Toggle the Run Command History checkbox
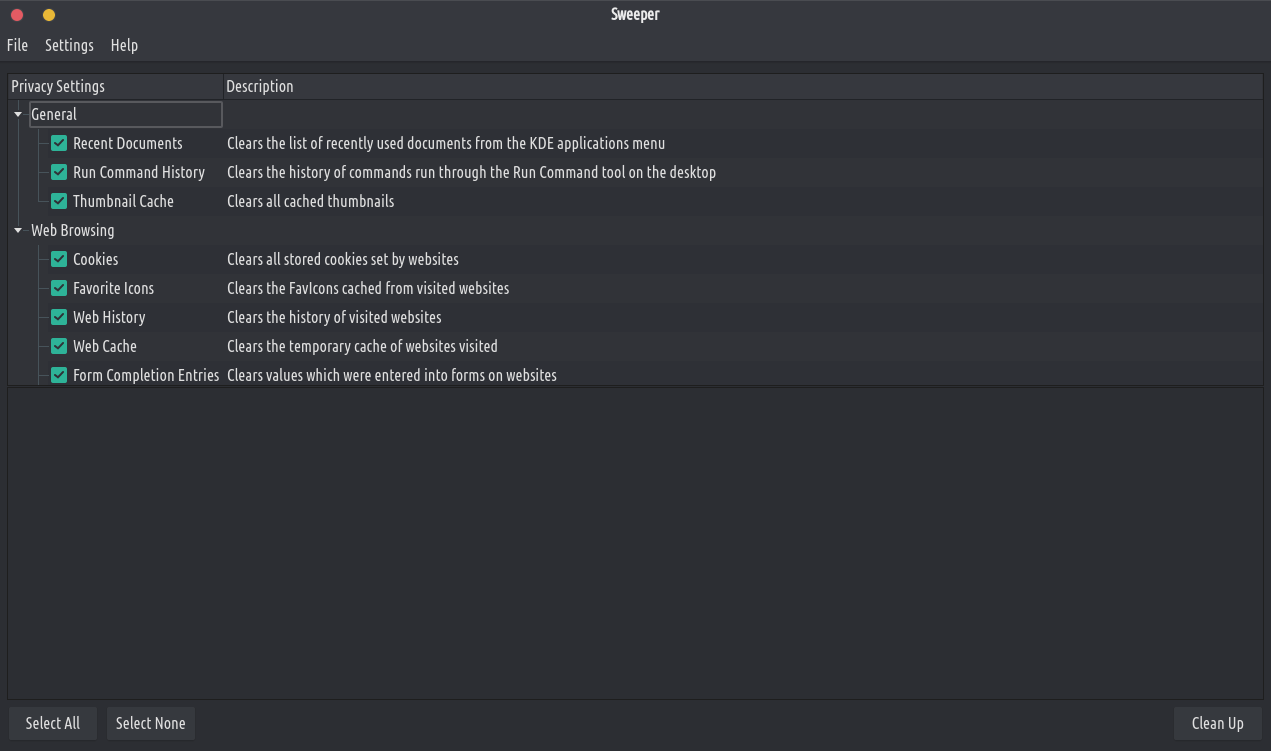Viewport: 1271px width, 751px height. [59, 172]
